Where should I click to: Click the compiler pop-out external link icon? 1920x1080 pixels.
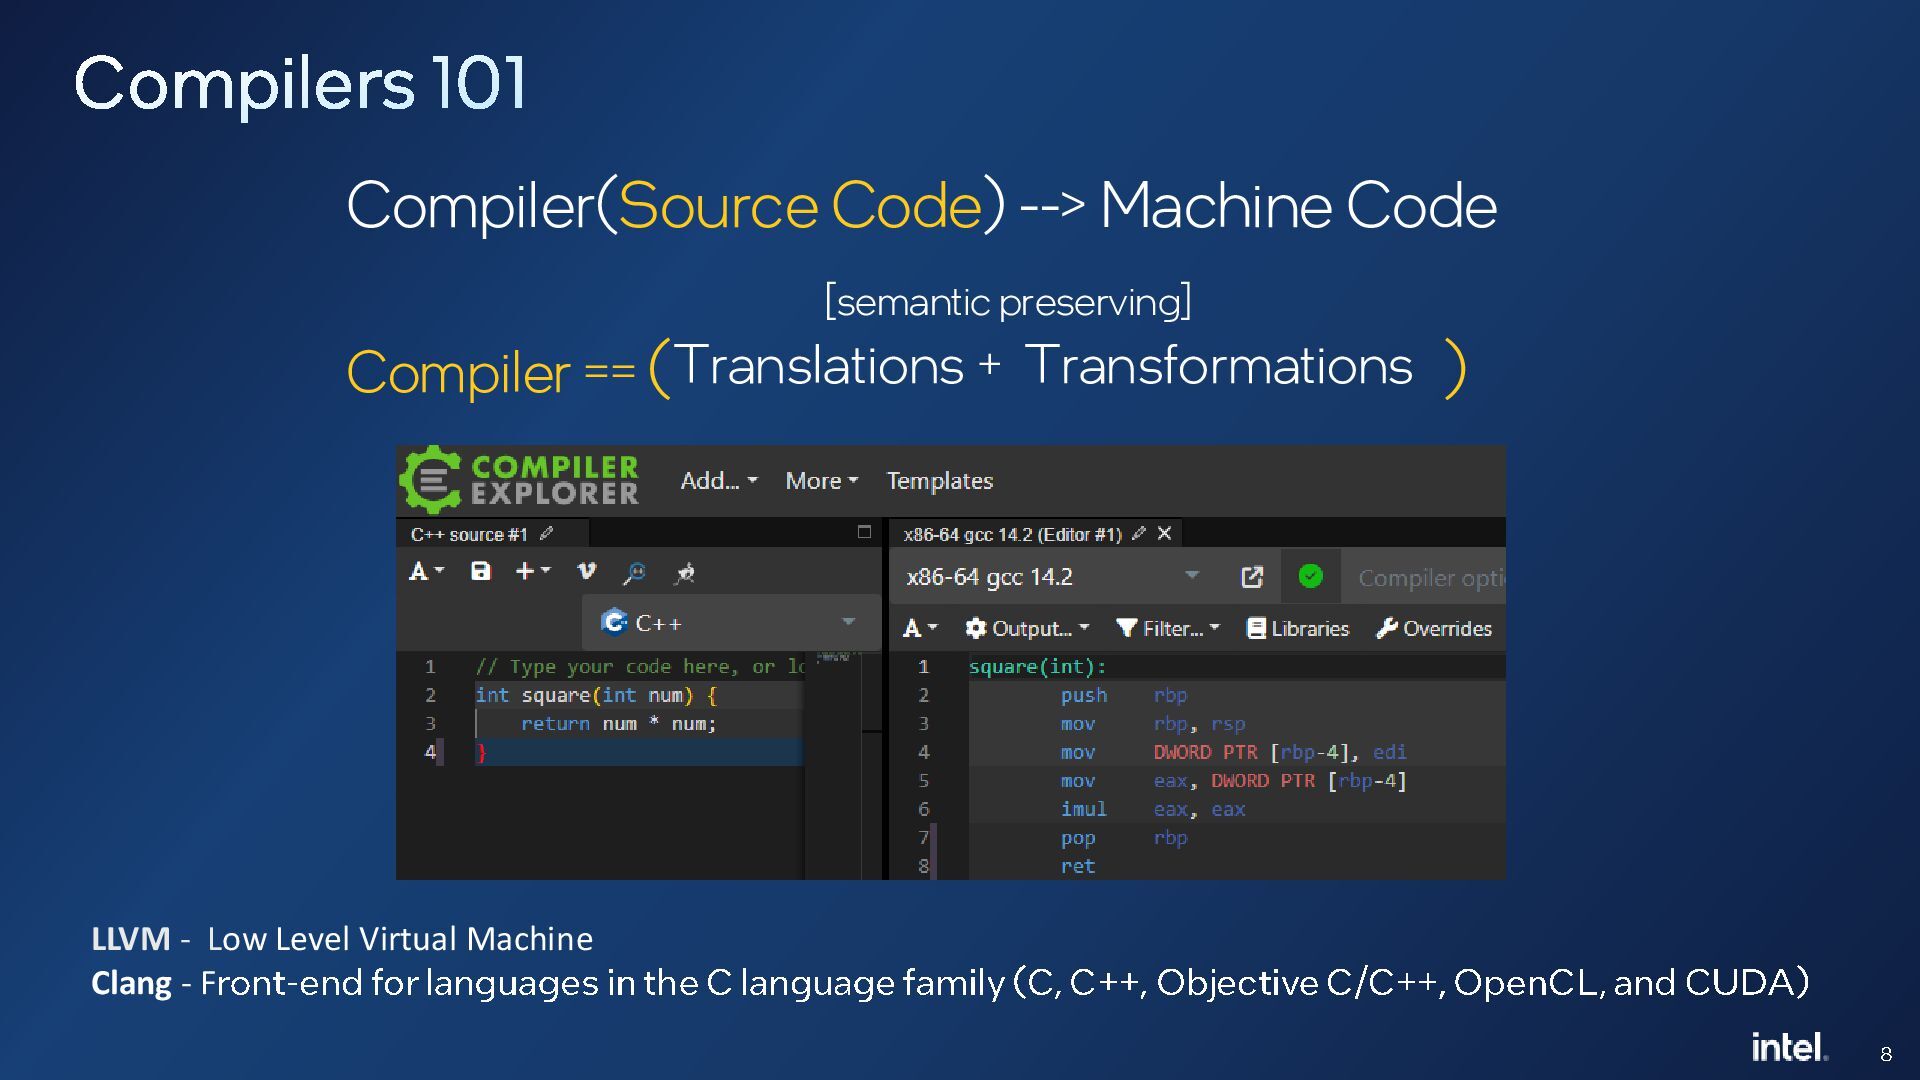point(1252,577)
